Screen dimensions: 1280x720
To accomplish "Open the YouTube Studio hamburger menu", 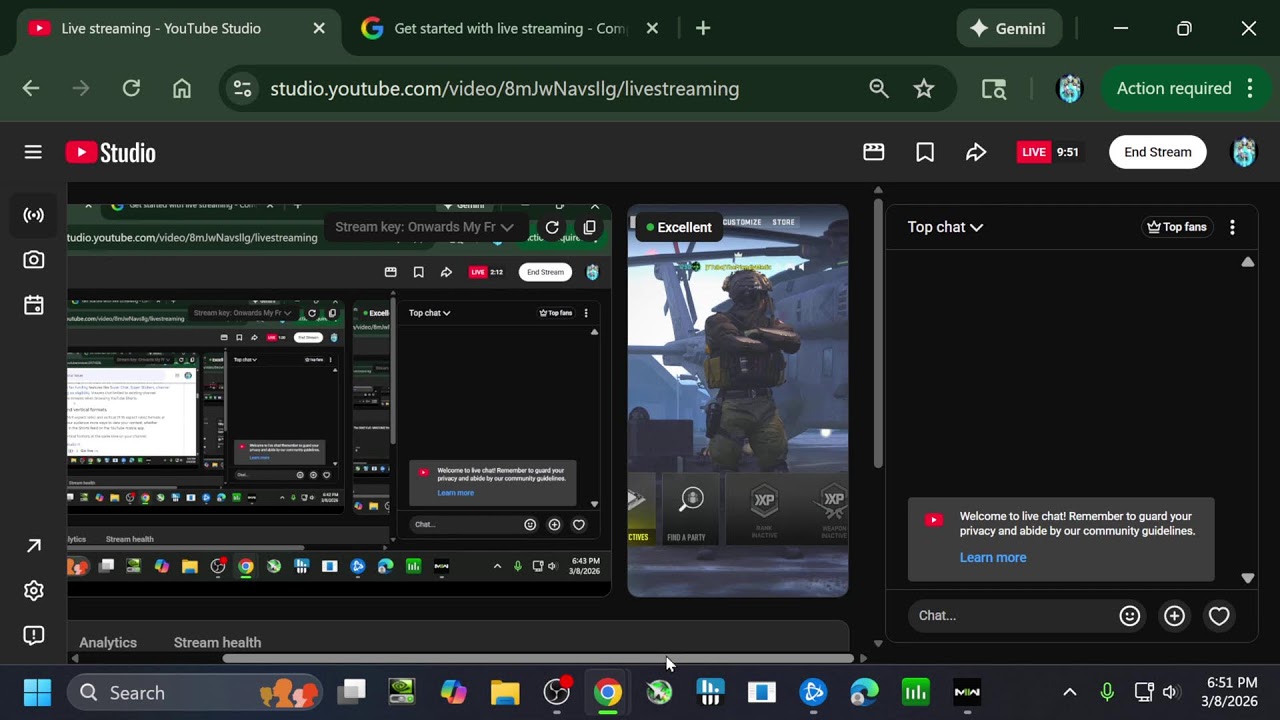I will [33, 152].
